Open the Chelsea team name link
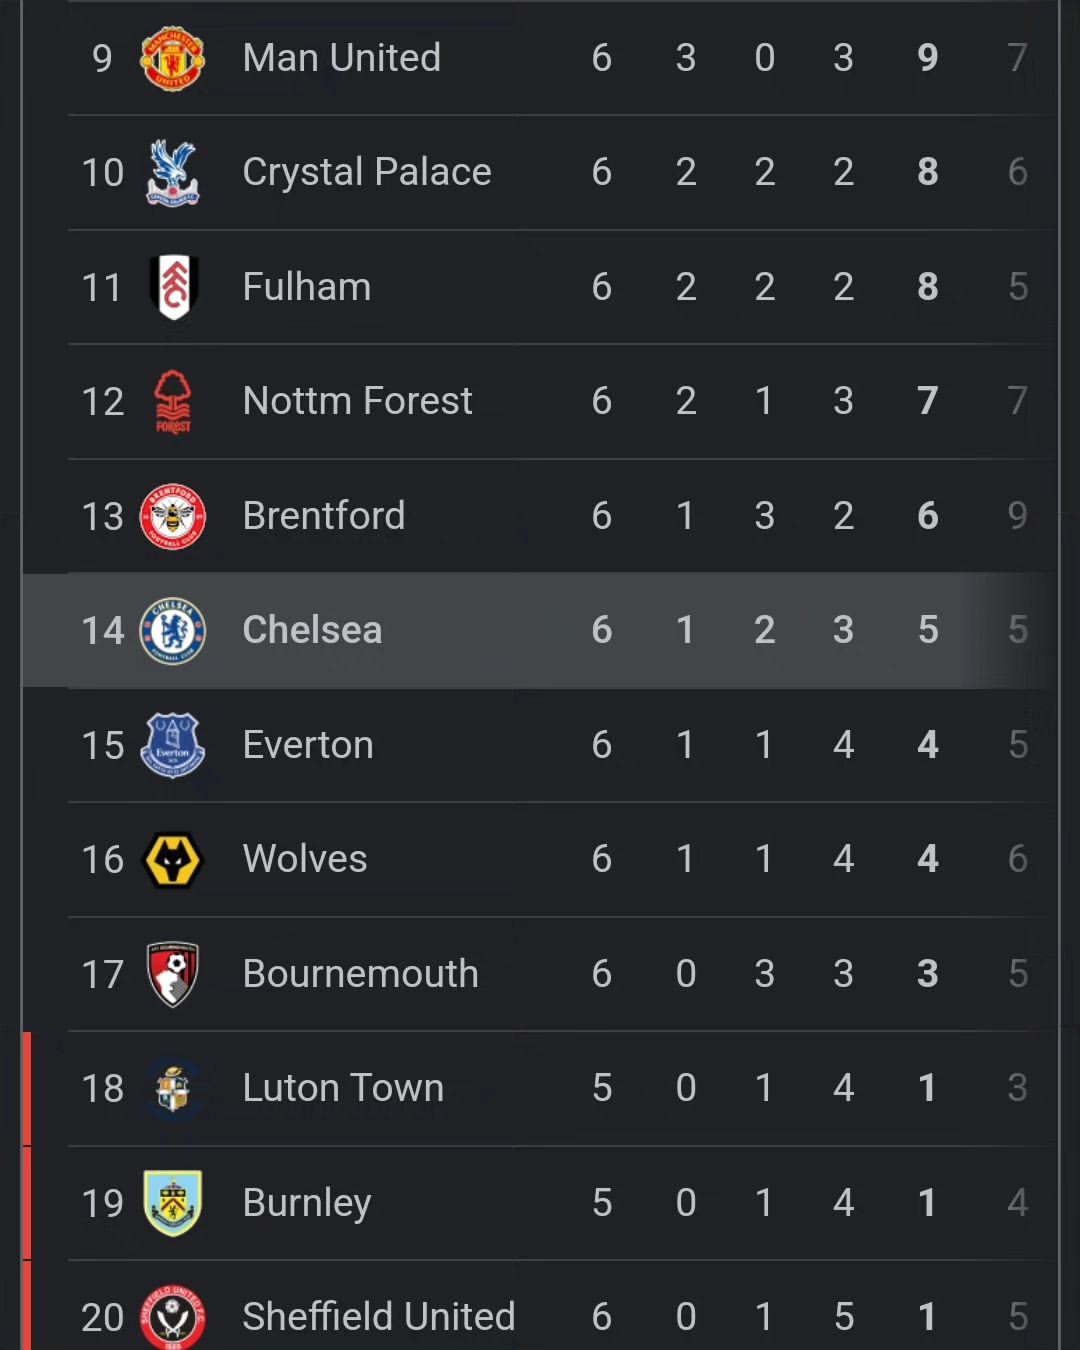Image resolution: width=1080 pixels, height=1350 pixels. pyautogui.click(x=312, y=630)
